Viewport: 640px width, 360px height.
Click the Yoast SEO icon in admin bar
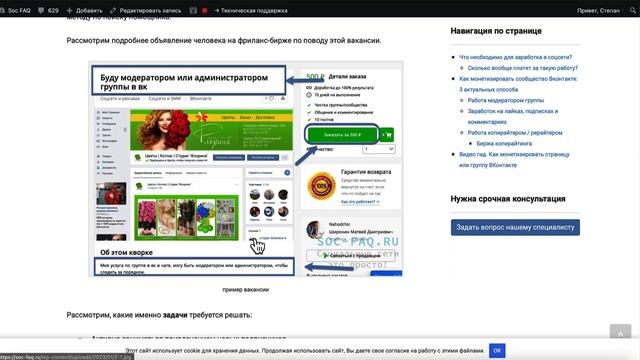click(193, 11)
